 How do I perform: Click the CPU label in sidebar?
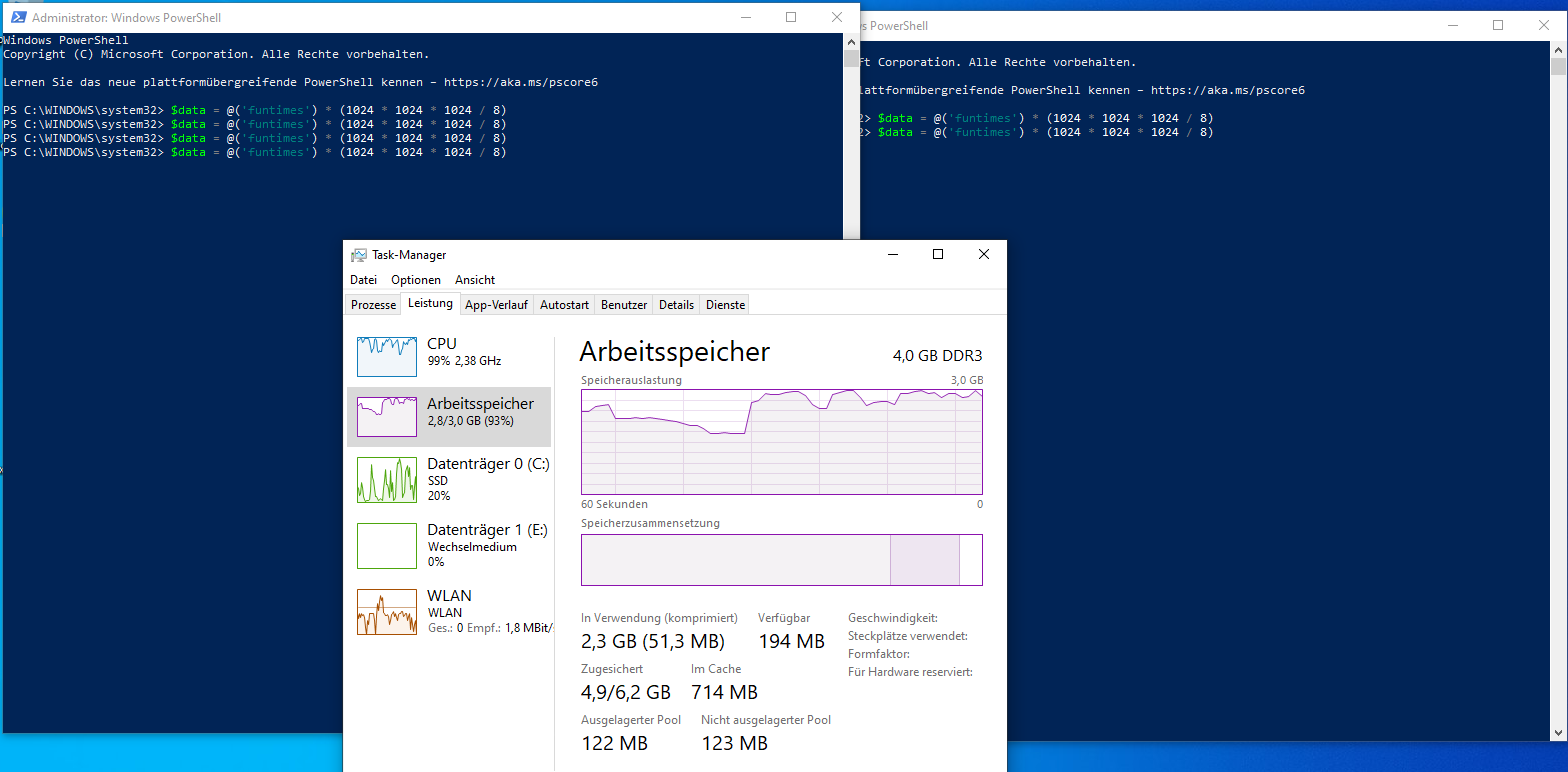[442, 343]
